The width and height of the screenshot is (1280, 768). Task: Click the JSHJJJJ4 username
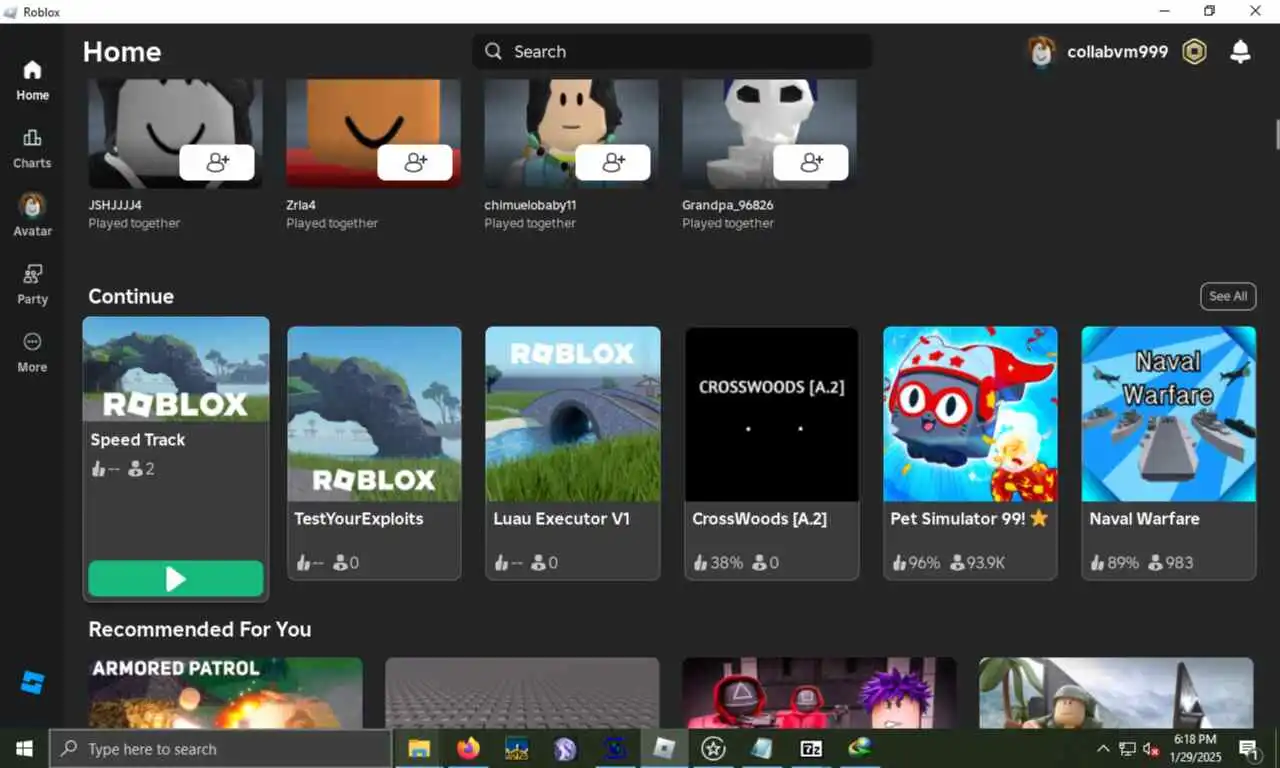pos(115,205)
